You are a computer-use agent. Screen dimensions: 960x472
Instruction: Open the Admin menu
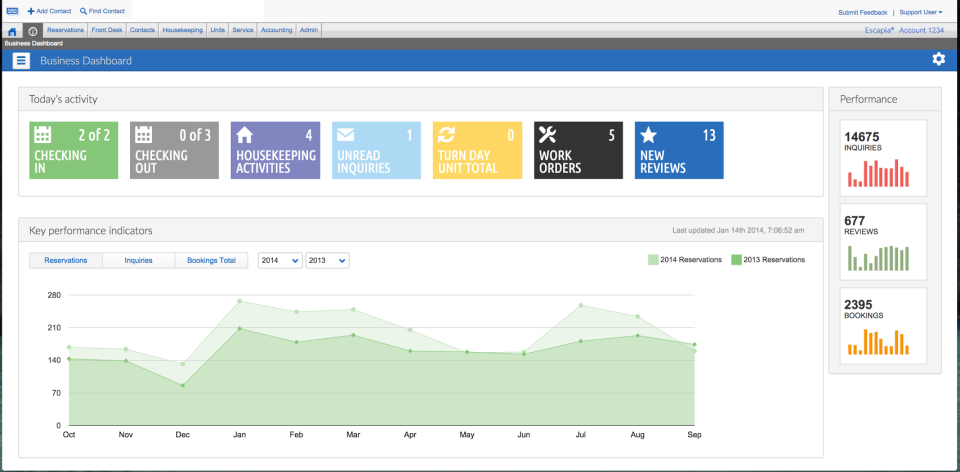coord(309,30)
